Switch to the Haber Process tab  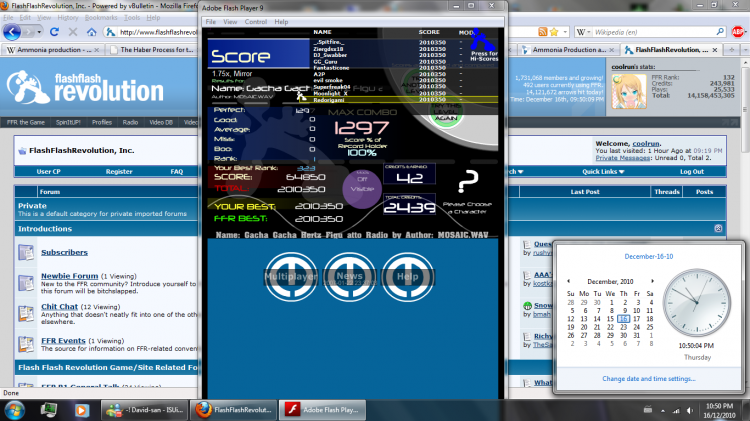point(152,50)
